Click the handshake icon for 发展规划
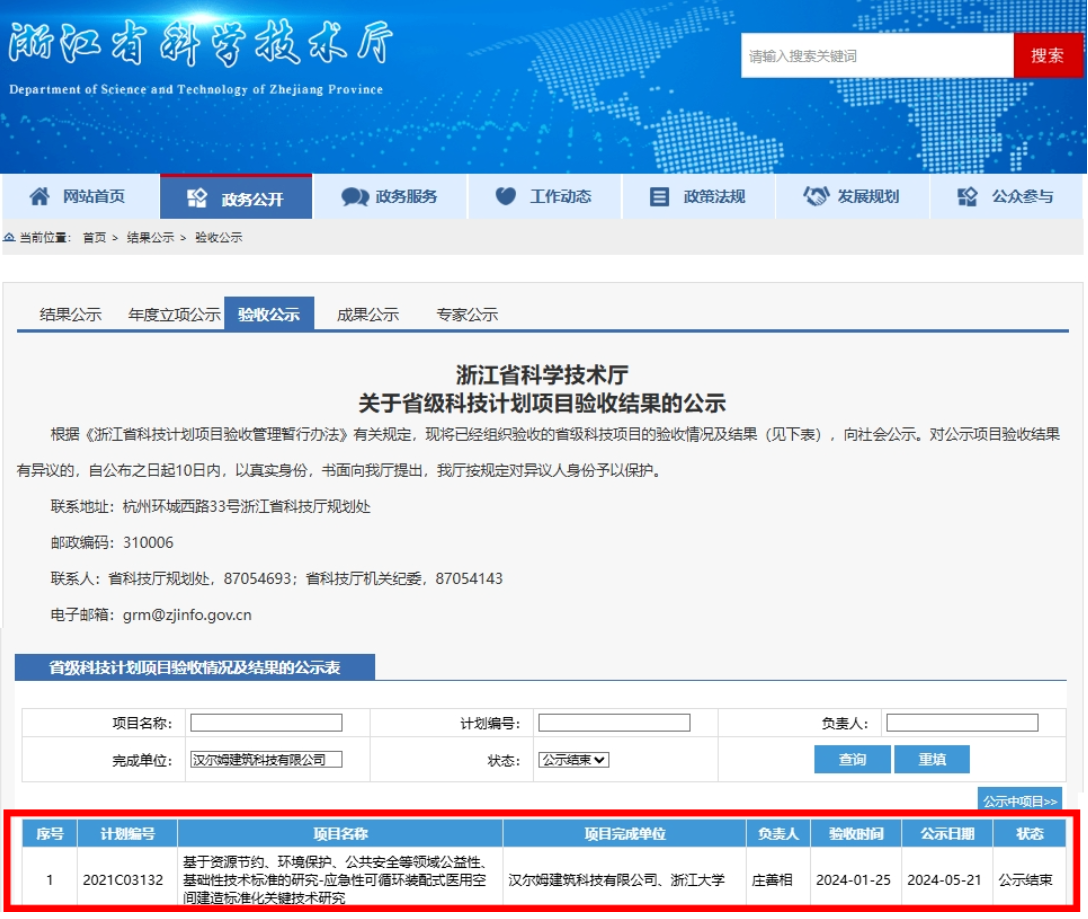 [x=816, y=196]
